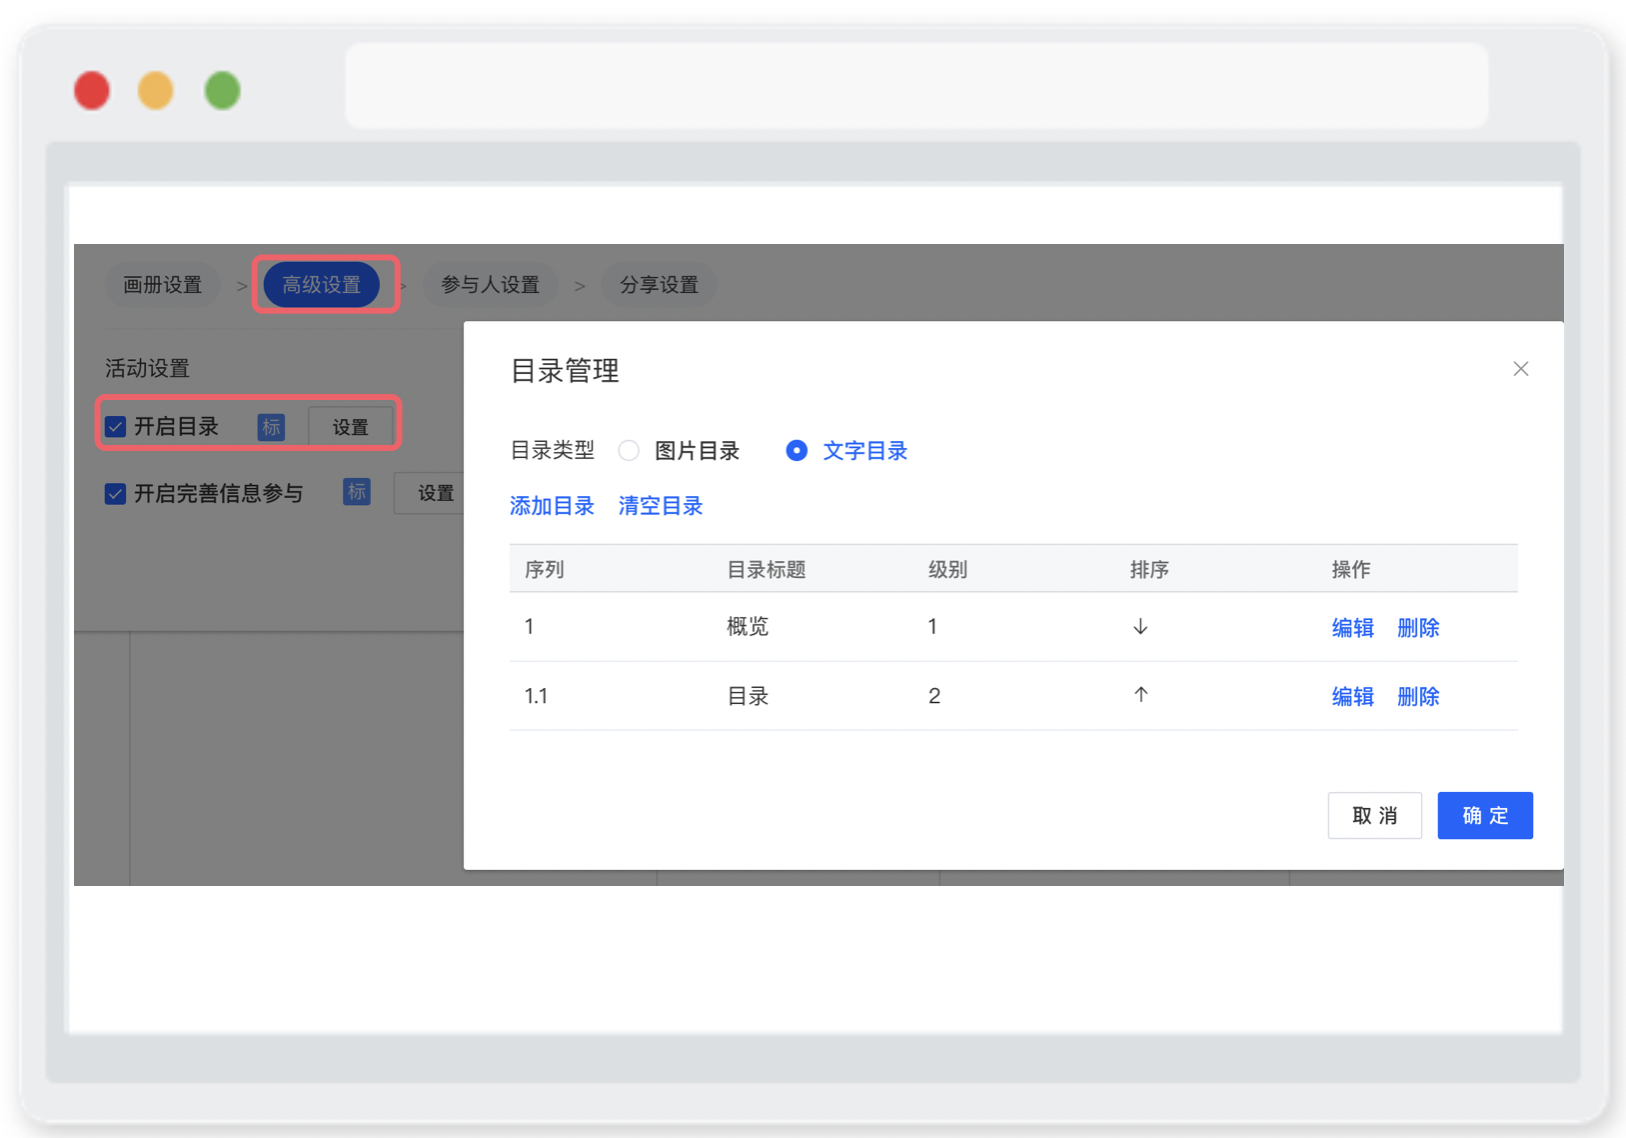
Task: Click the yellow window minimize dot
Action: [155, 91]
